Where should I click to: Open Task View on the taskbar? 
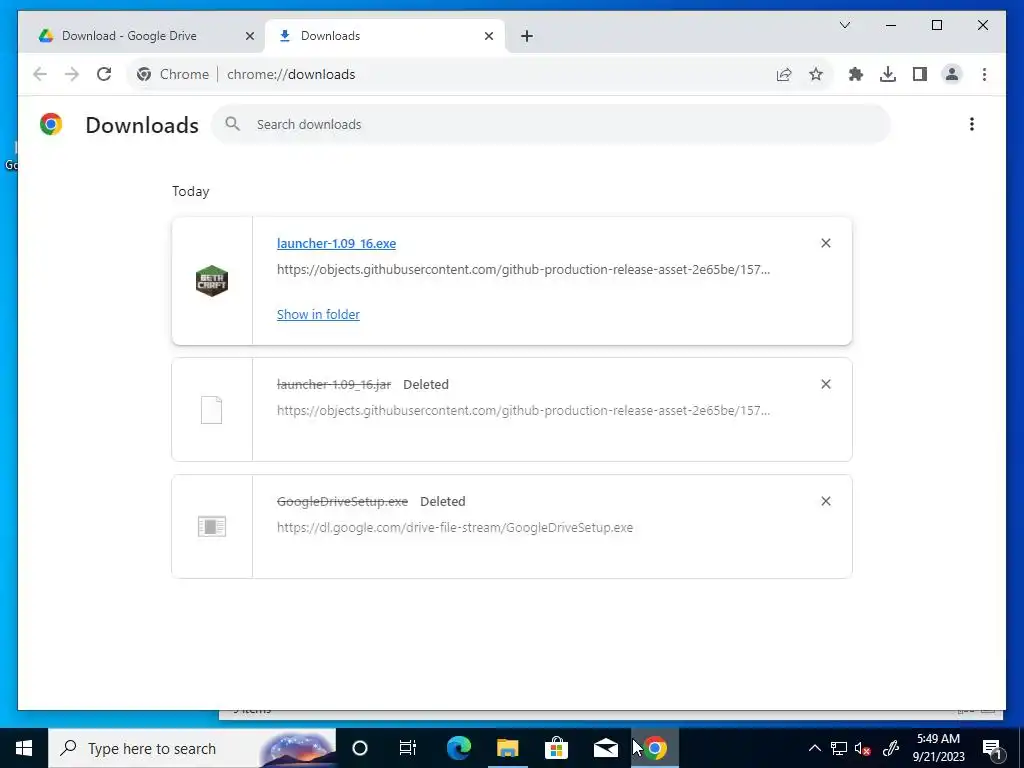(408, 748)
